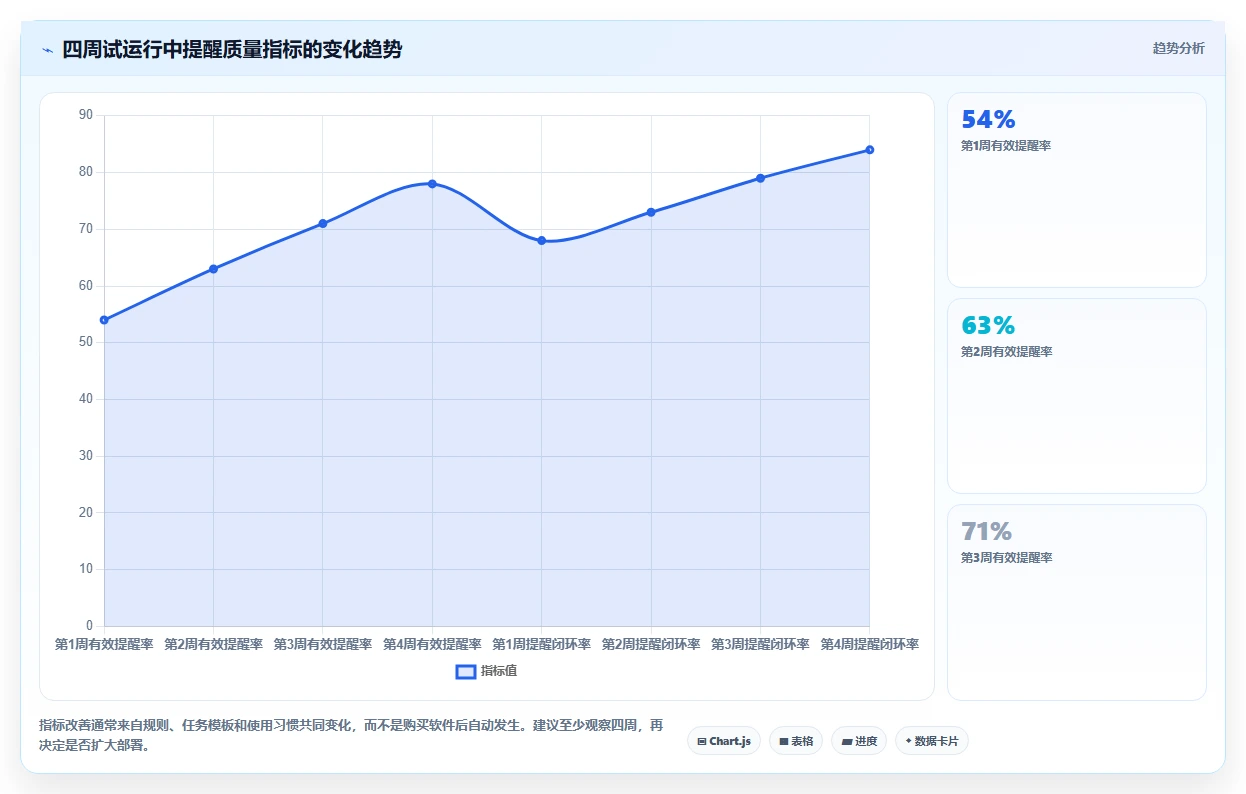The width and height of the screenshot is (1246, 794).
Task: Click the footnote text starting 指标改善通常来自规则
Action: coord(351,735)
